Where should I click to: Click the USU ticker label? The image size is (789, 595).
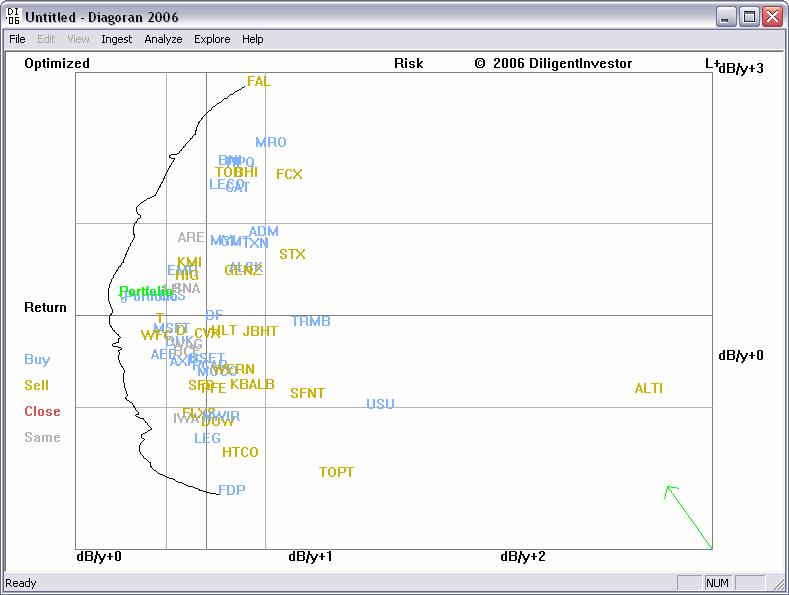(x=380, y=405)
